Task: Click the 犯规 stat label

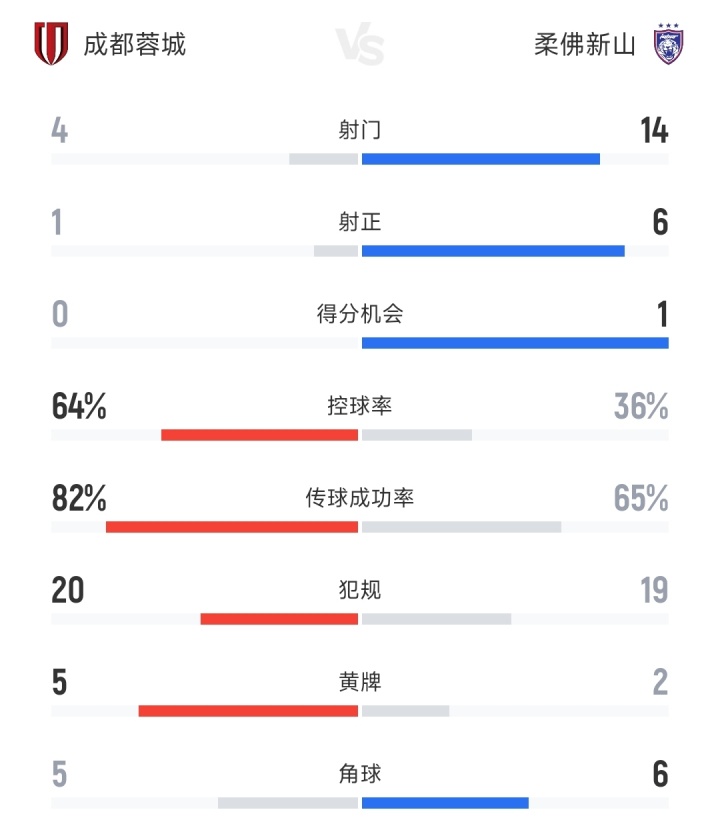Action: (x=360, y=590)
